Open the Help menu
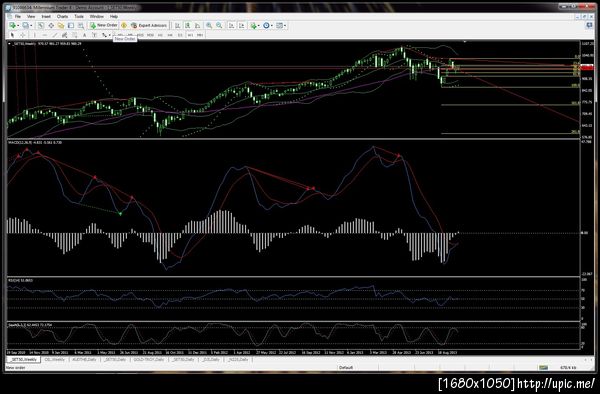 point(114,16)
